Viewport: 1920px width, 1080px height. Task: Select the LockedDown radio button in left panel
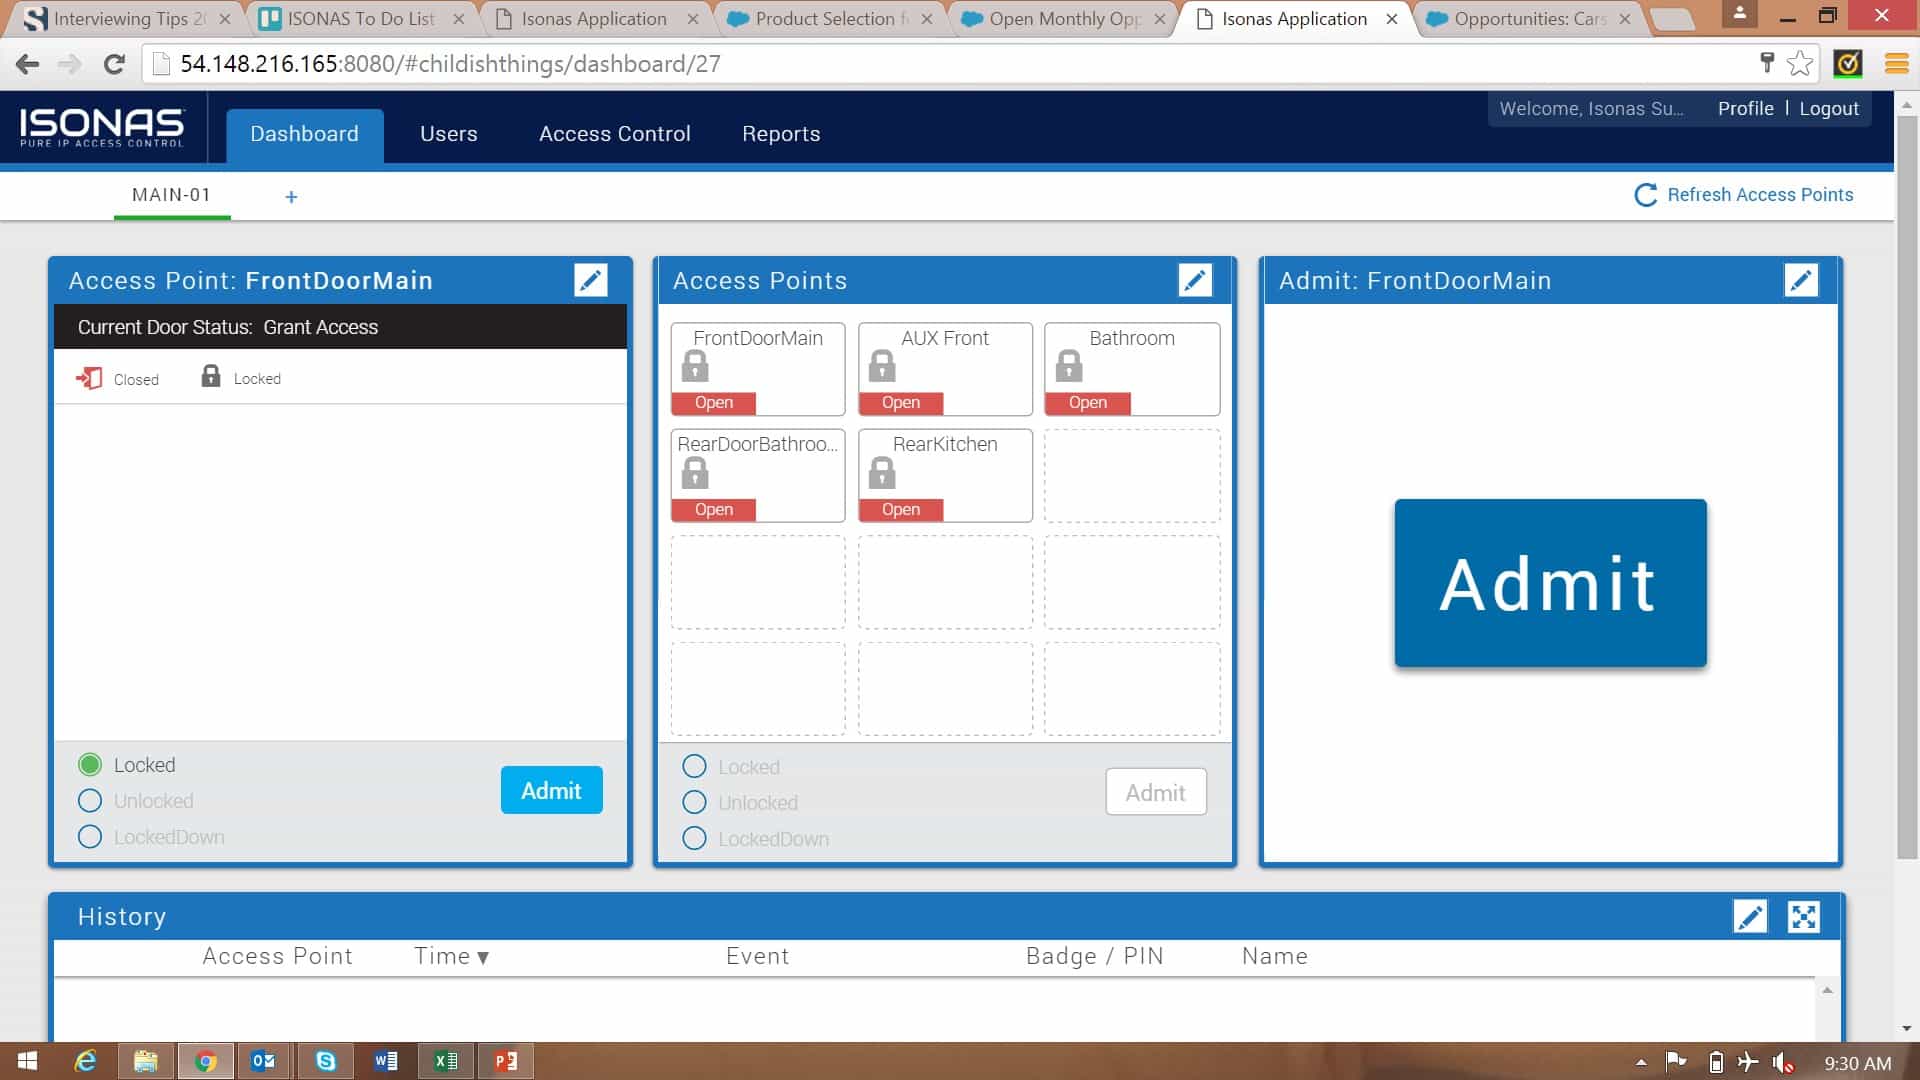(x=88, y=836)
